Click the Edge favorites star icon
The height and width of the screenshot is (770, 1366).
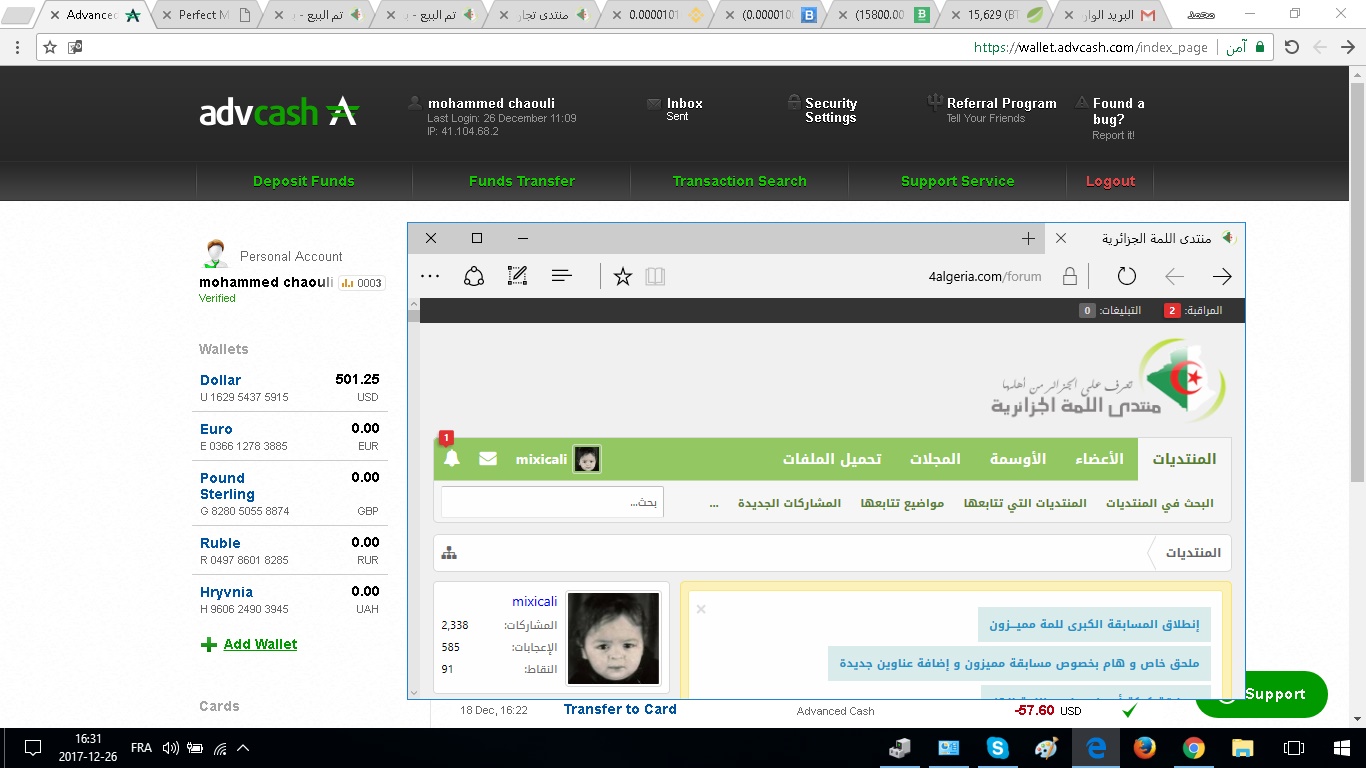point(623,277)
